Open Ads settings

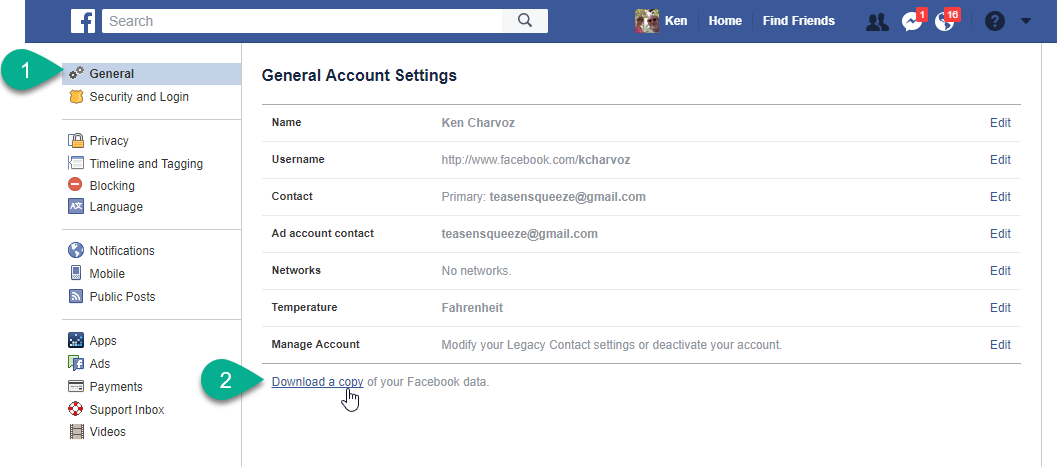pos(100,363)
